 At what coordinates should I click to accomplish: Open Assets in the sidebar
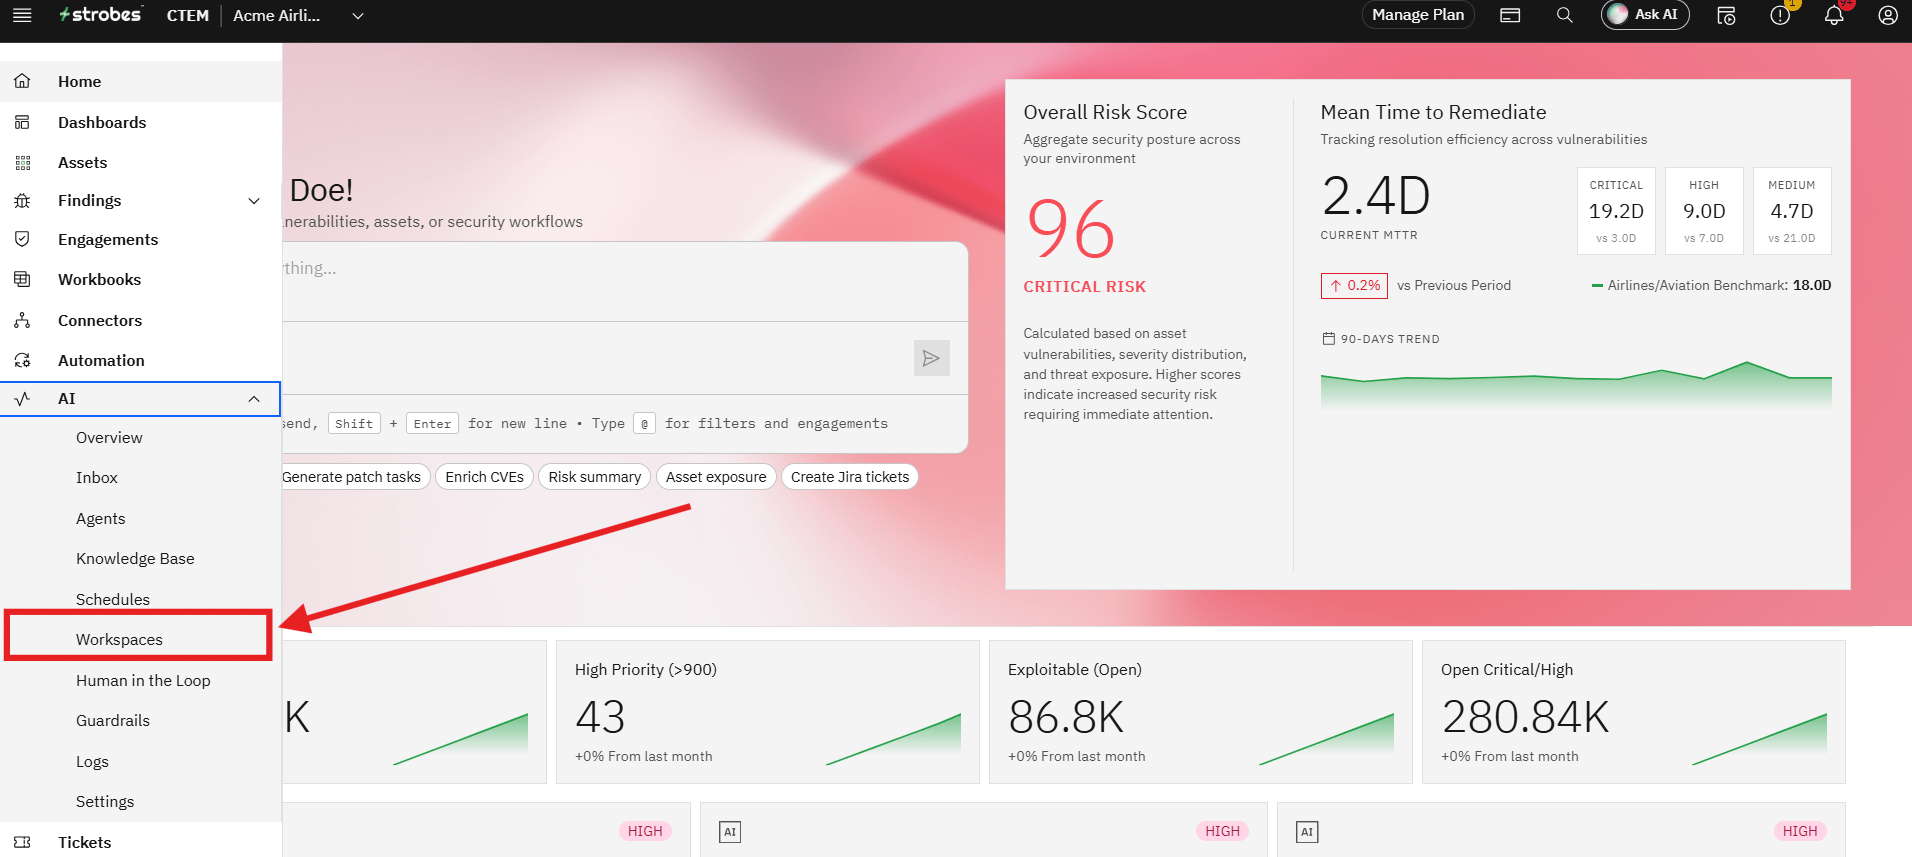tap(141, 162)
